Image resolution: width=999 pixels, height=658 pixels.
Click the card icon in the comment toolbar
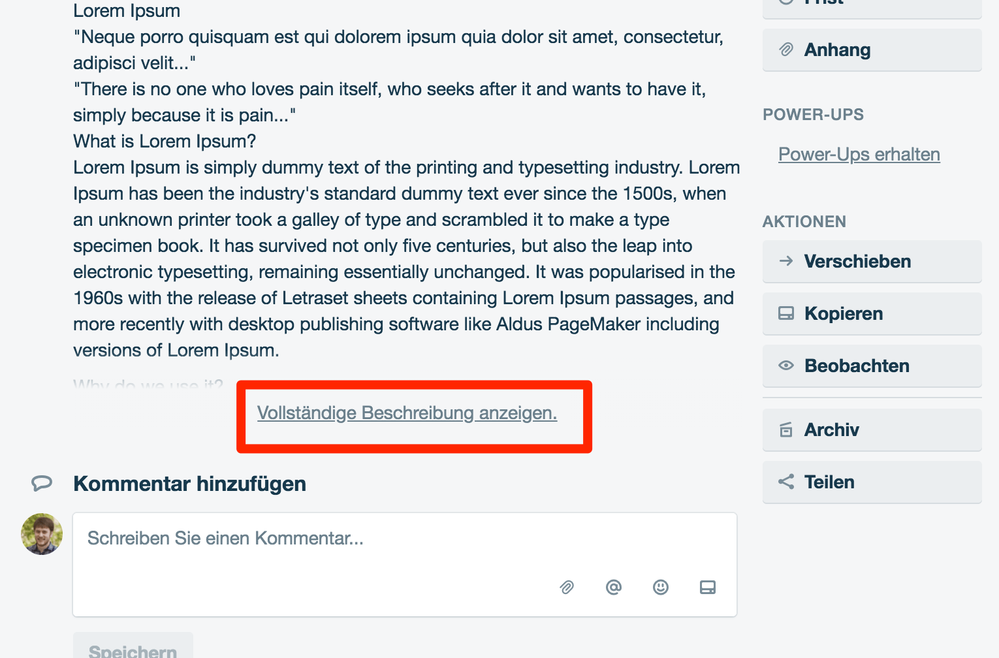coord(708,587)
